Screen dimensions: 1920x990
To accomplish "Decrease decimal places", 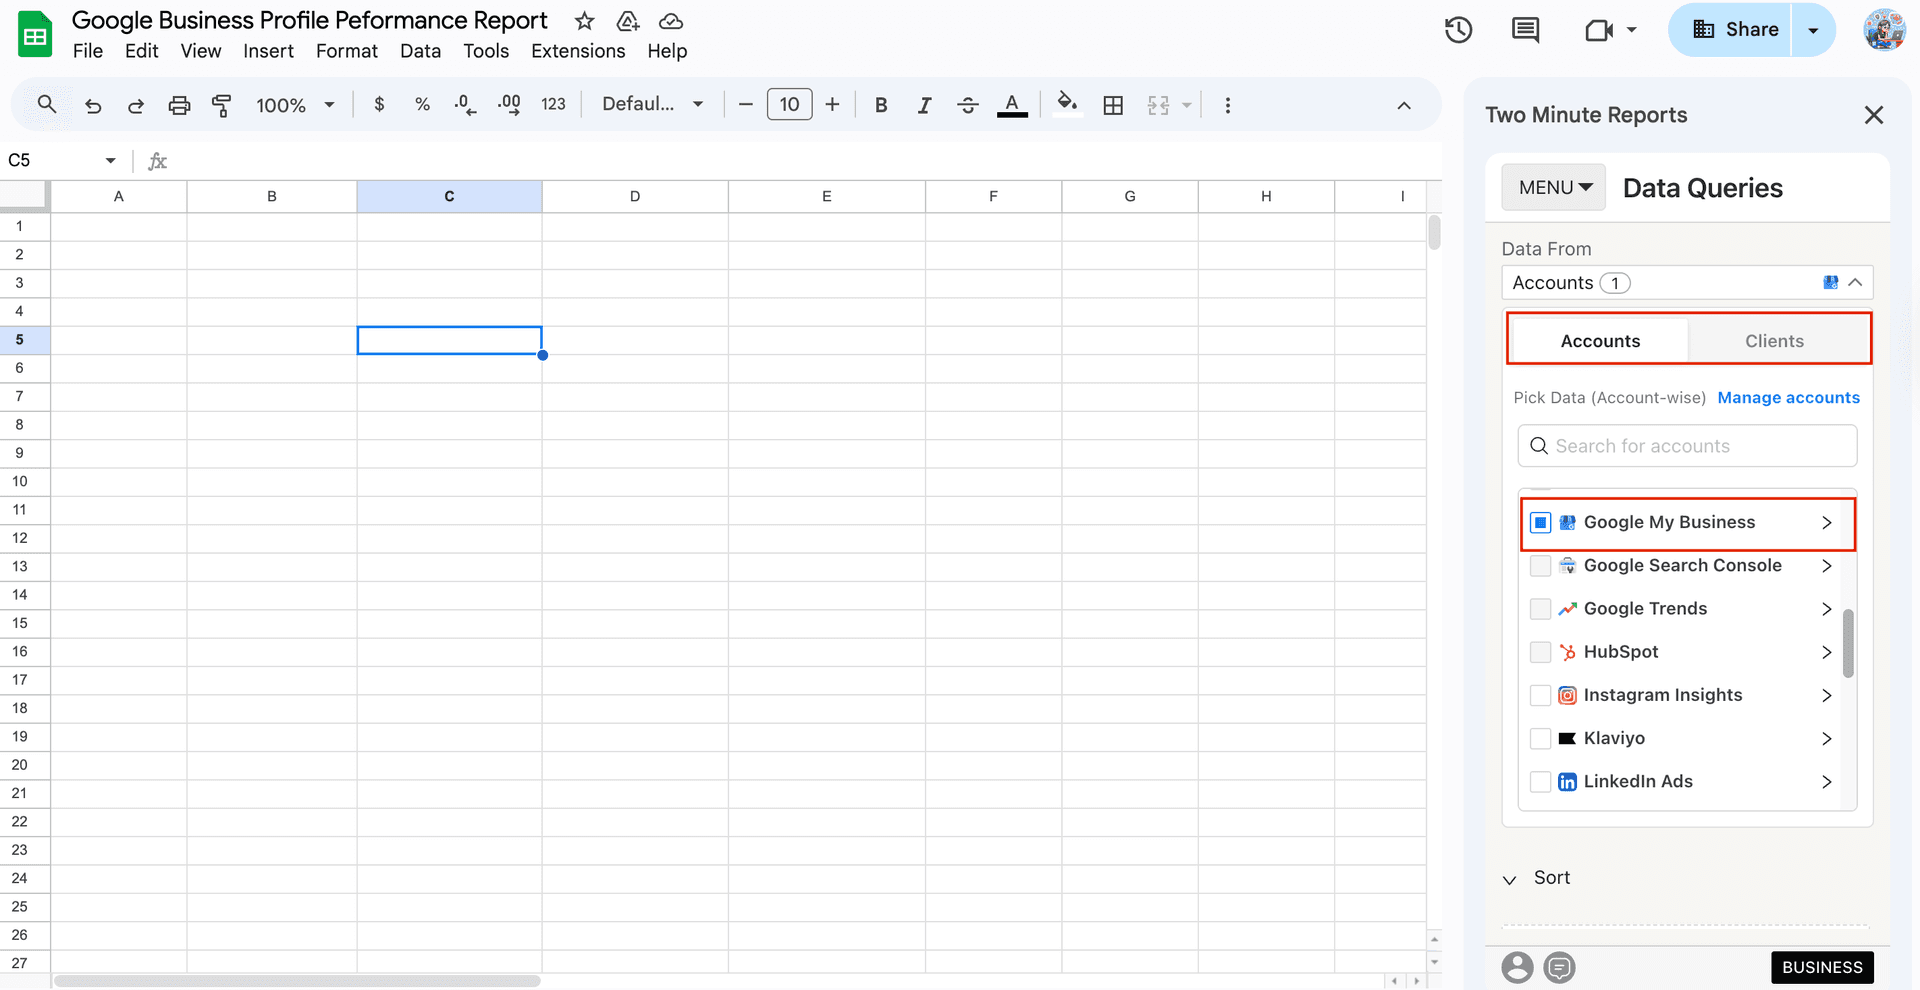I will (463, 104).
